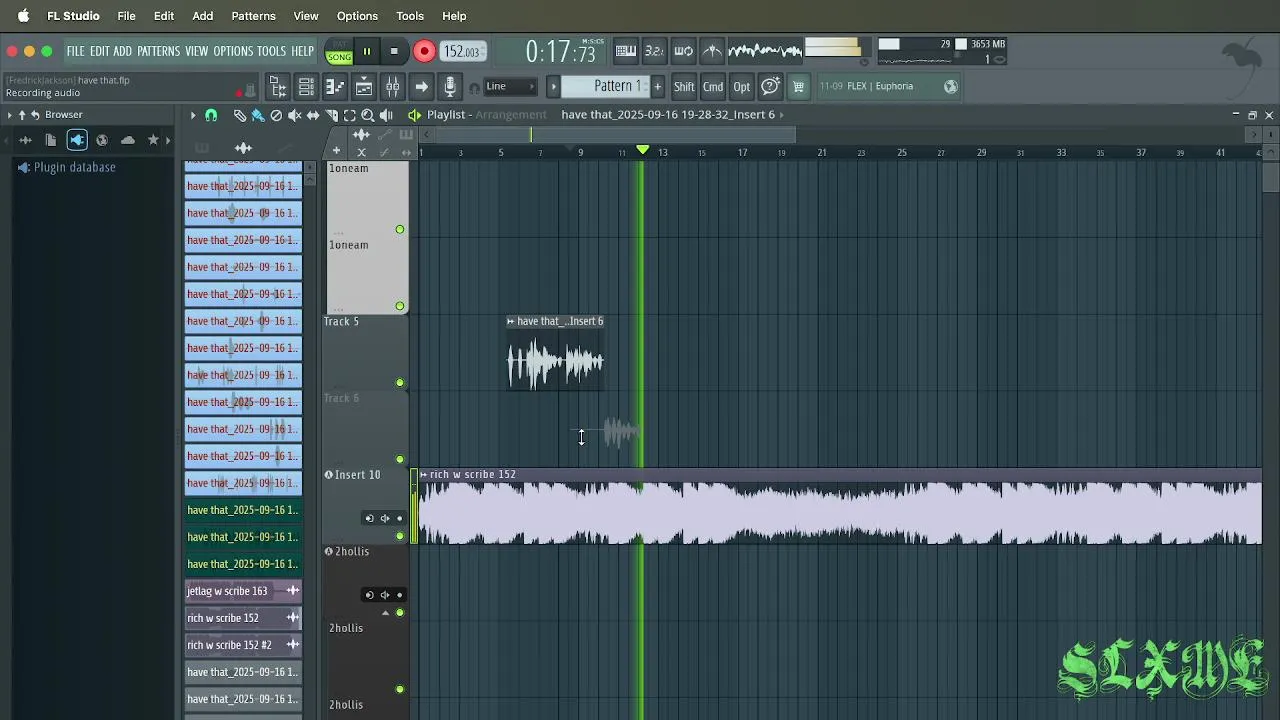1280x720 pixels.
Task: Select the Slip tool
Action: [x=313, y=115]
